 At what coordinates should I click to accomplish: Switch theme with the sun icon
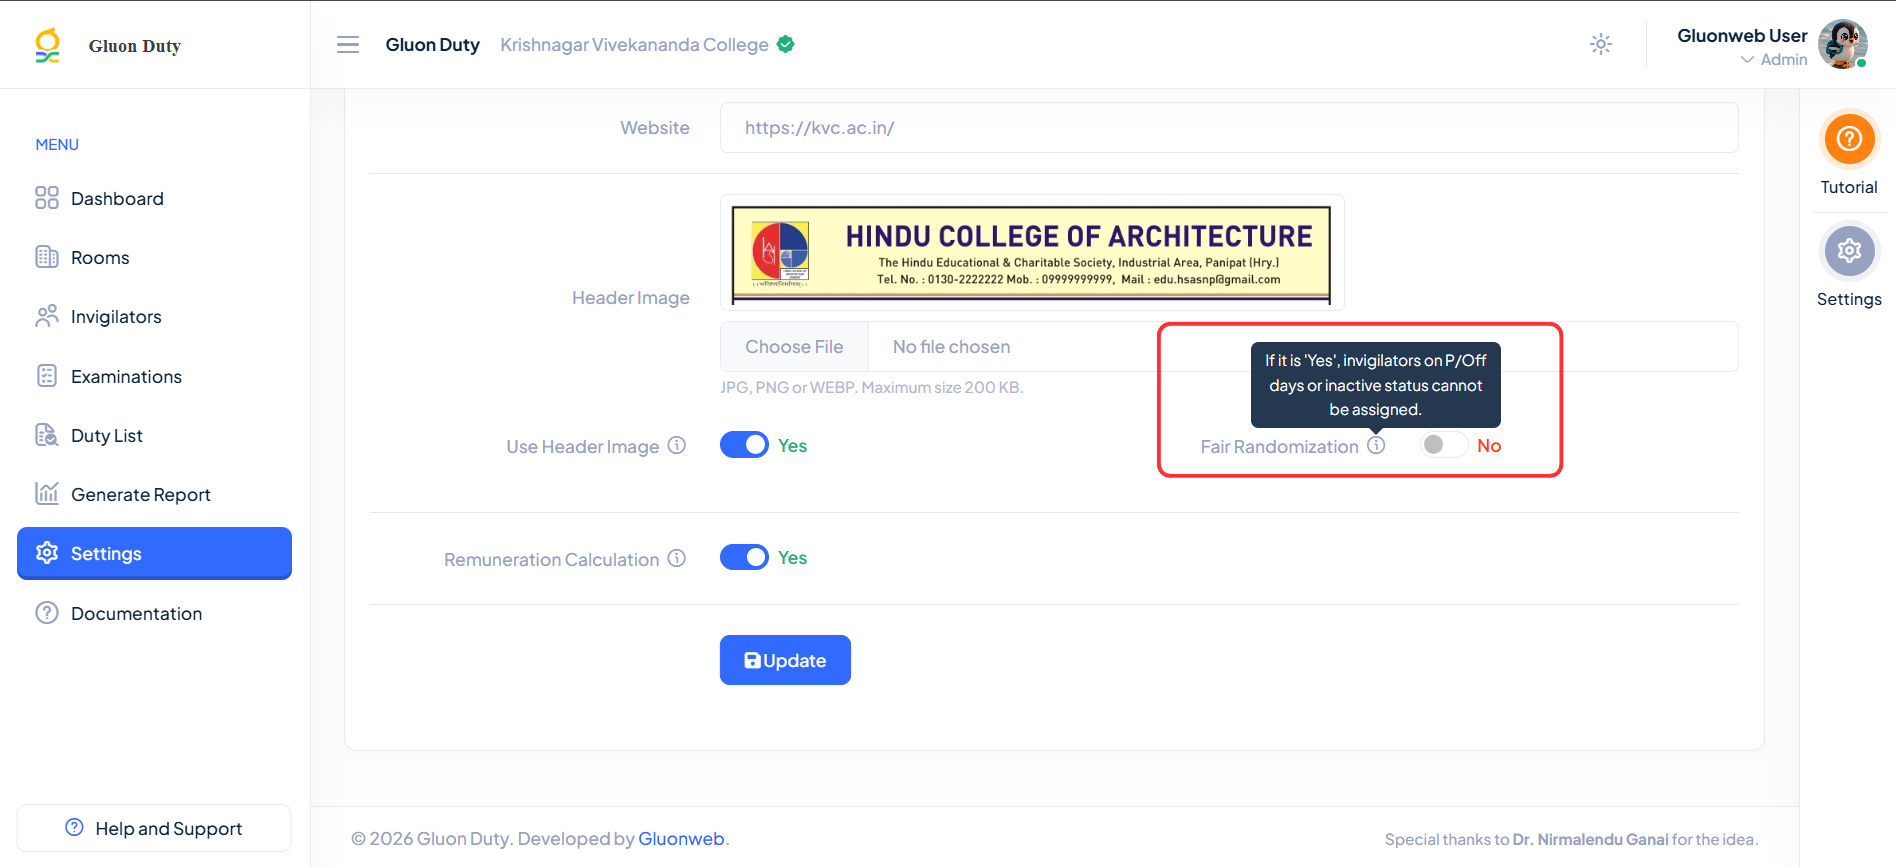1601,44
